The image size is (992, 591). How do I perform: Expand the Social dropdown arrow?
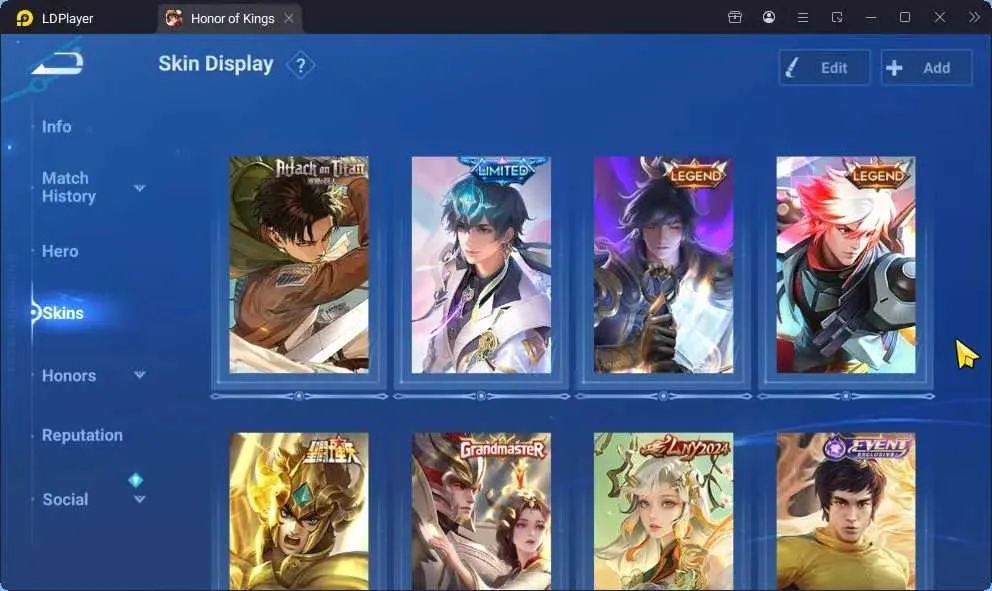[x=140, y=499]
